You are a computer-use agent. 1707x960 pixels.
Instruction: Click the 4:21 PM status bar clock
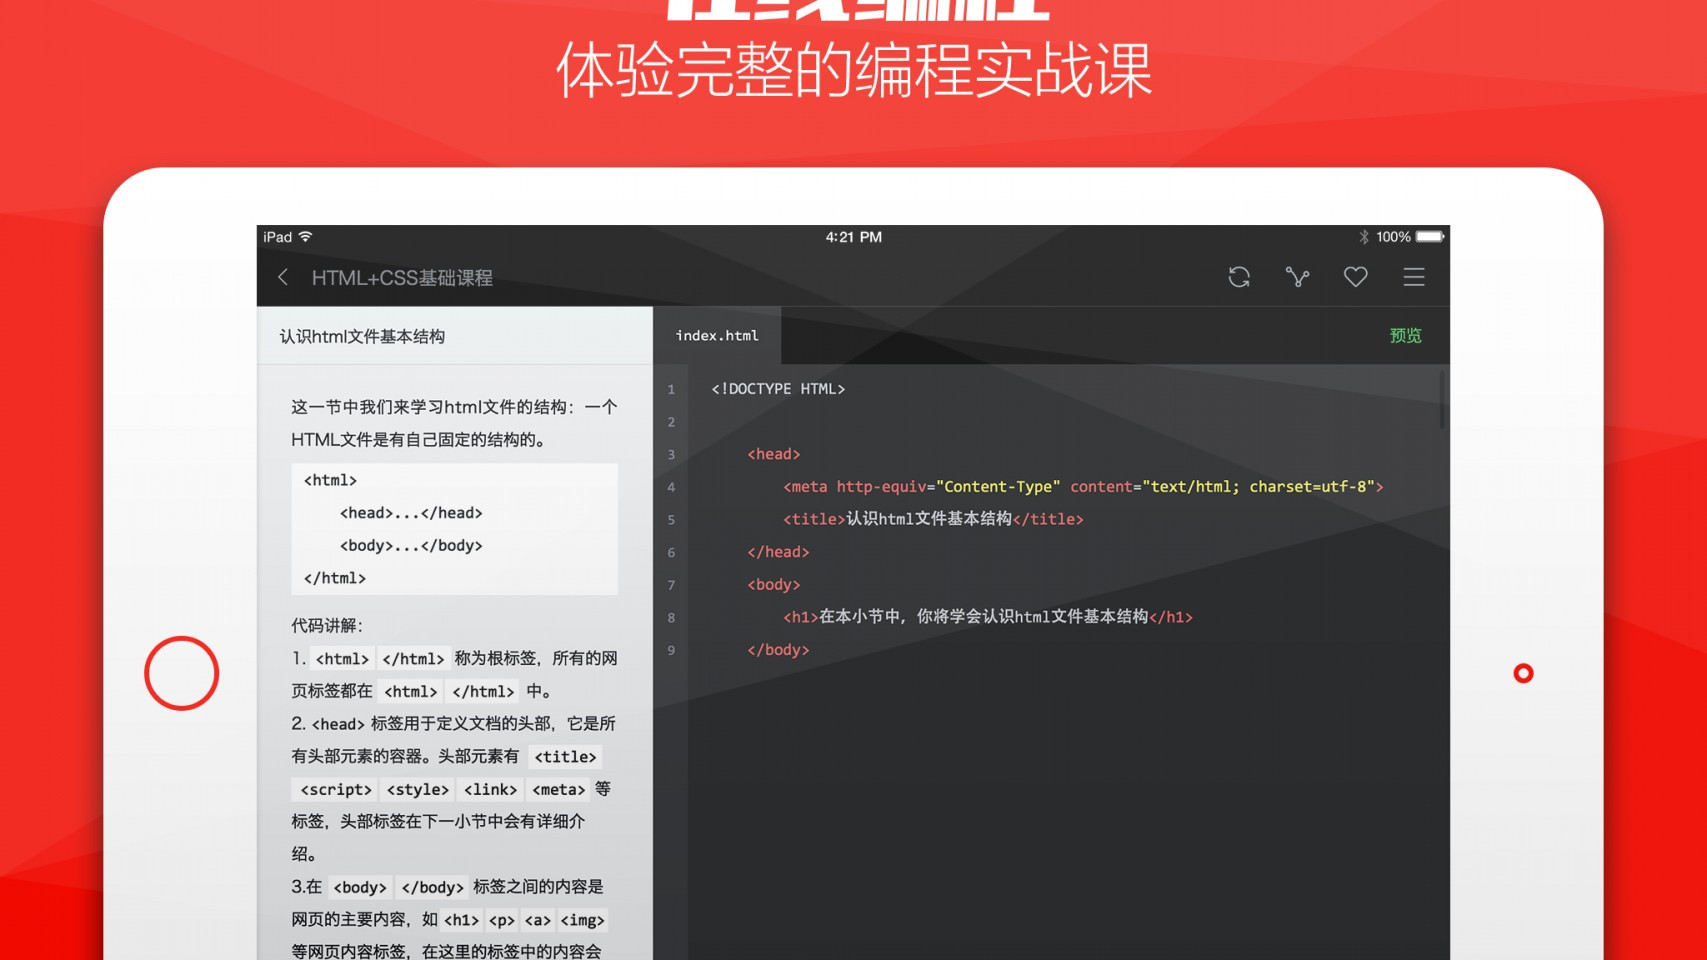coord(853,237)
